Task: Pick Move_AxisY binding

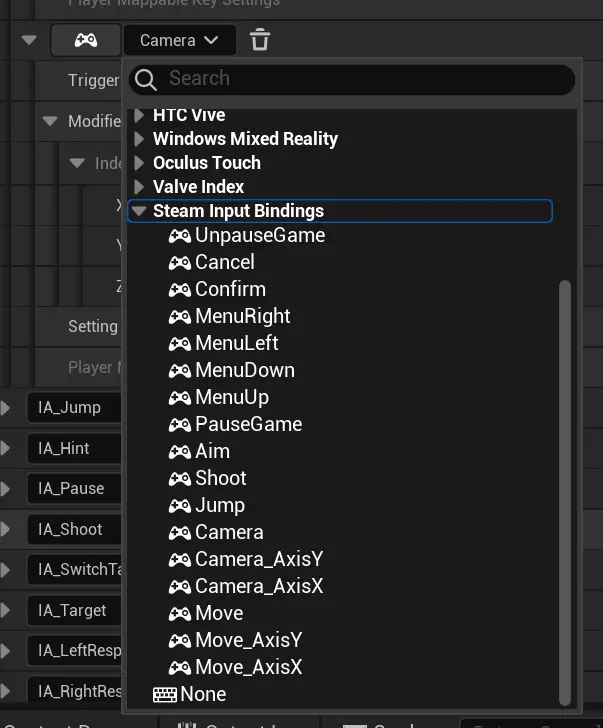Action: pyautogui.click(x=248, y=640)
